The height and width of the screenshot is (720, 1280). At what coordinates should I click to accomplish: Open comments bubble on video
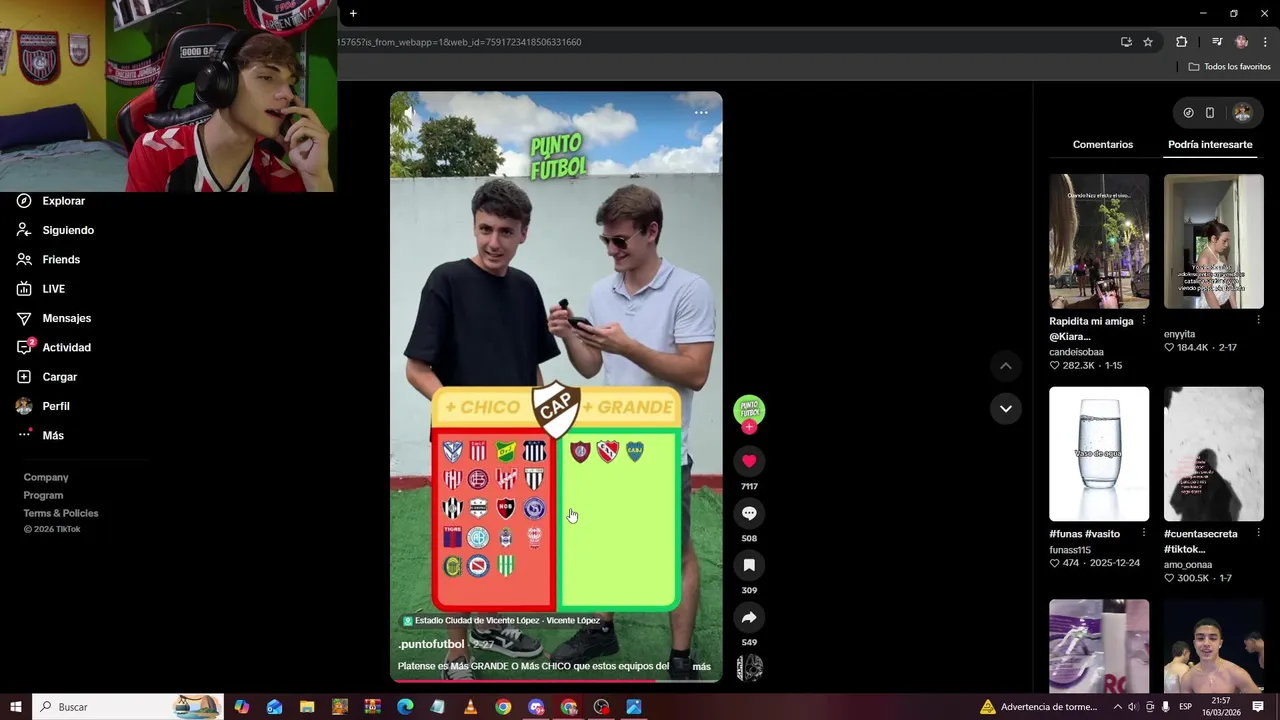pyautogui.click(x=749, y=513)
